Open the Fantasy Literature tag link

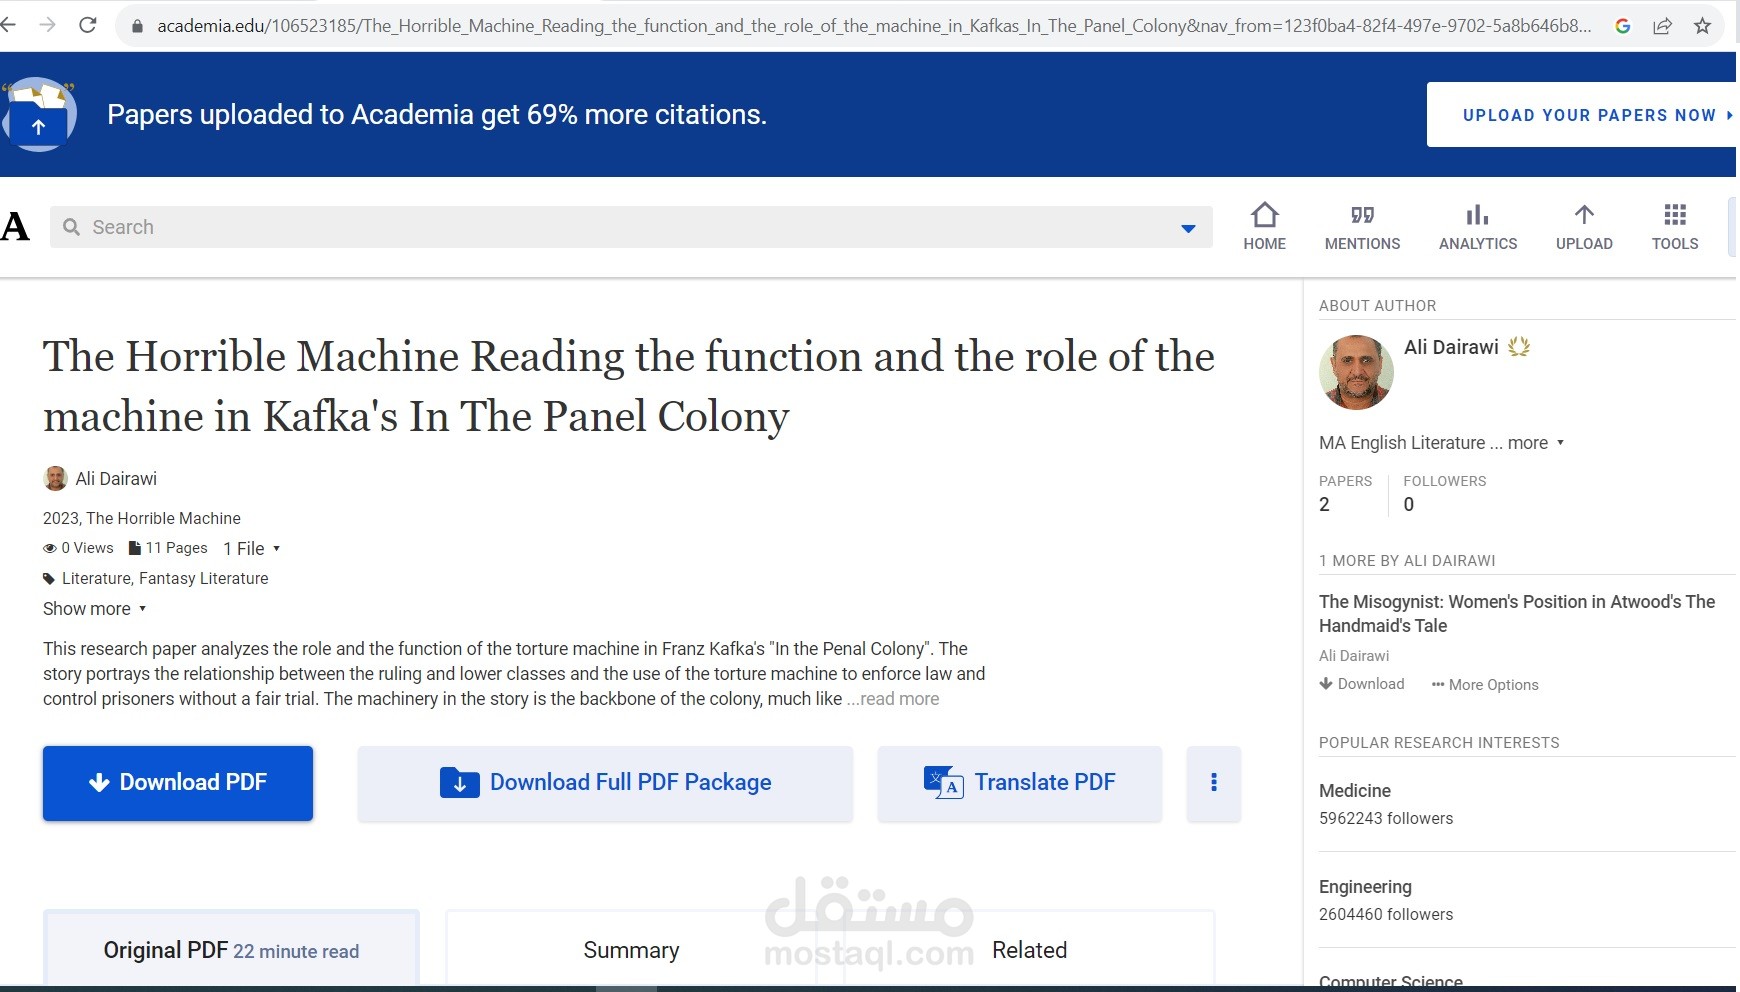(204, 578)
